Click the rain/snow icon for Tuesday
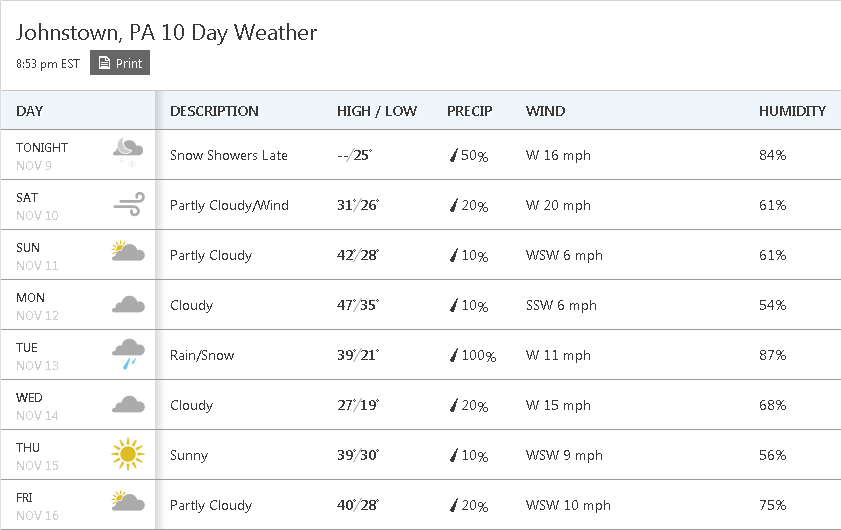The height and width of the screenshot is (530, 841). 128,354
